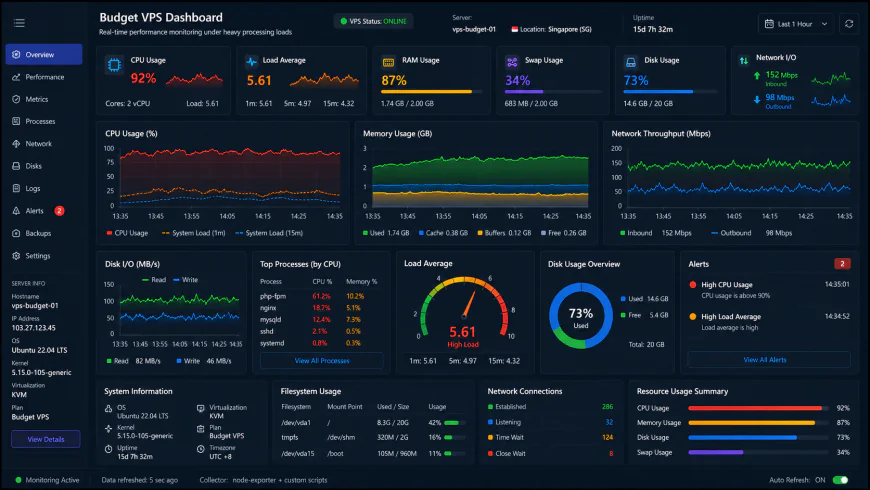This screenshot has width=870, height=490.
Task: Toggle Inbound series in network chart legend
Action: coord(656,233)
